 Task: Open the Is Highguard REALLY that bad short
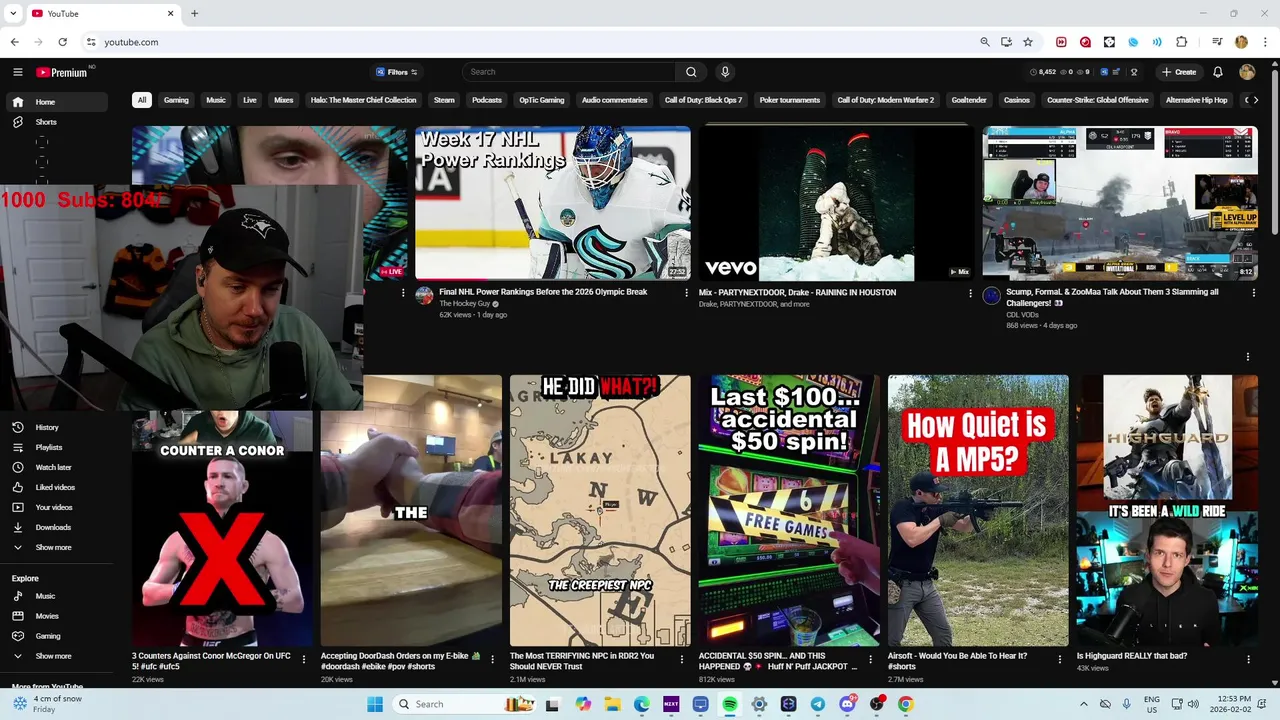pyautogui.click(x=1167, y=511)
